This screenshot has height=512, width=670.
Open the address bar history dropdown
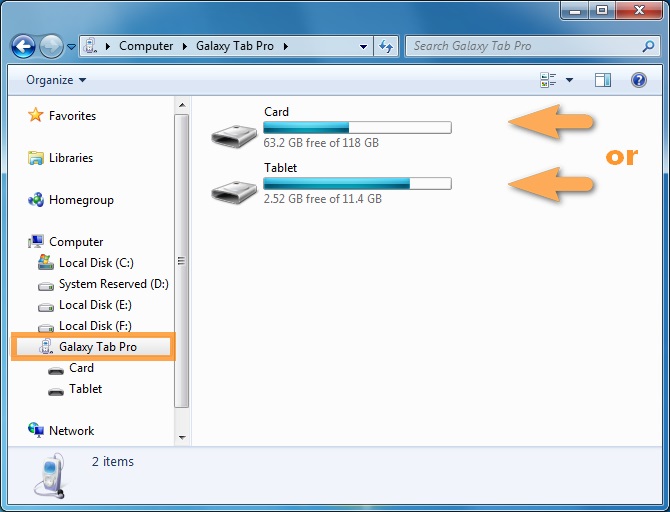363,47
